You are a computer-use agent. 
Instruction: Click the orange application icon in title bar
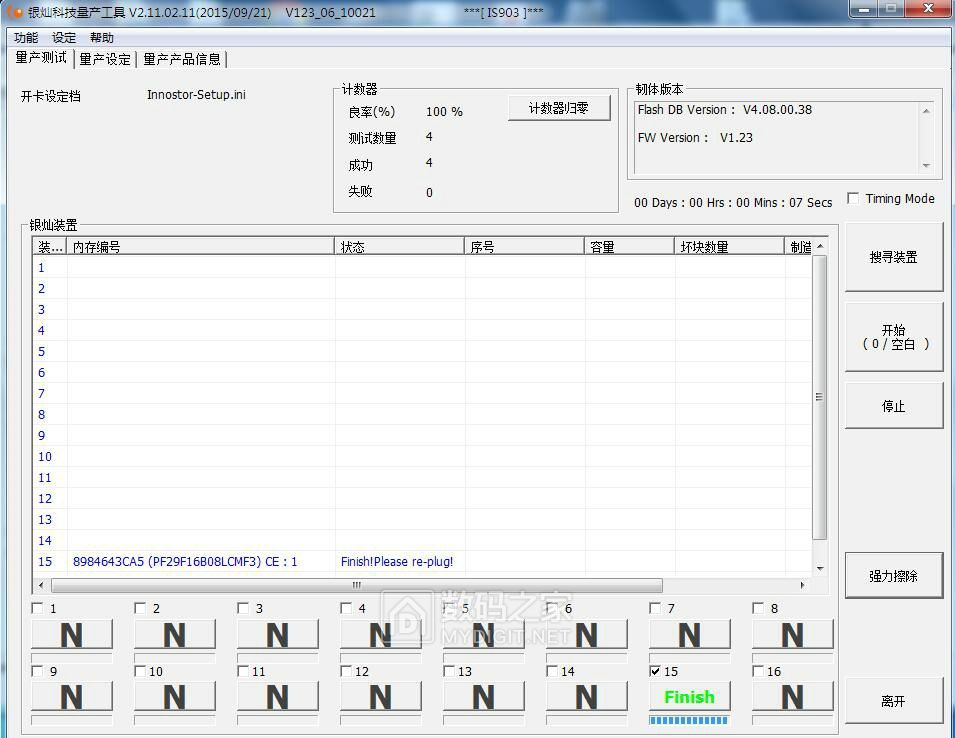(15, 12)
